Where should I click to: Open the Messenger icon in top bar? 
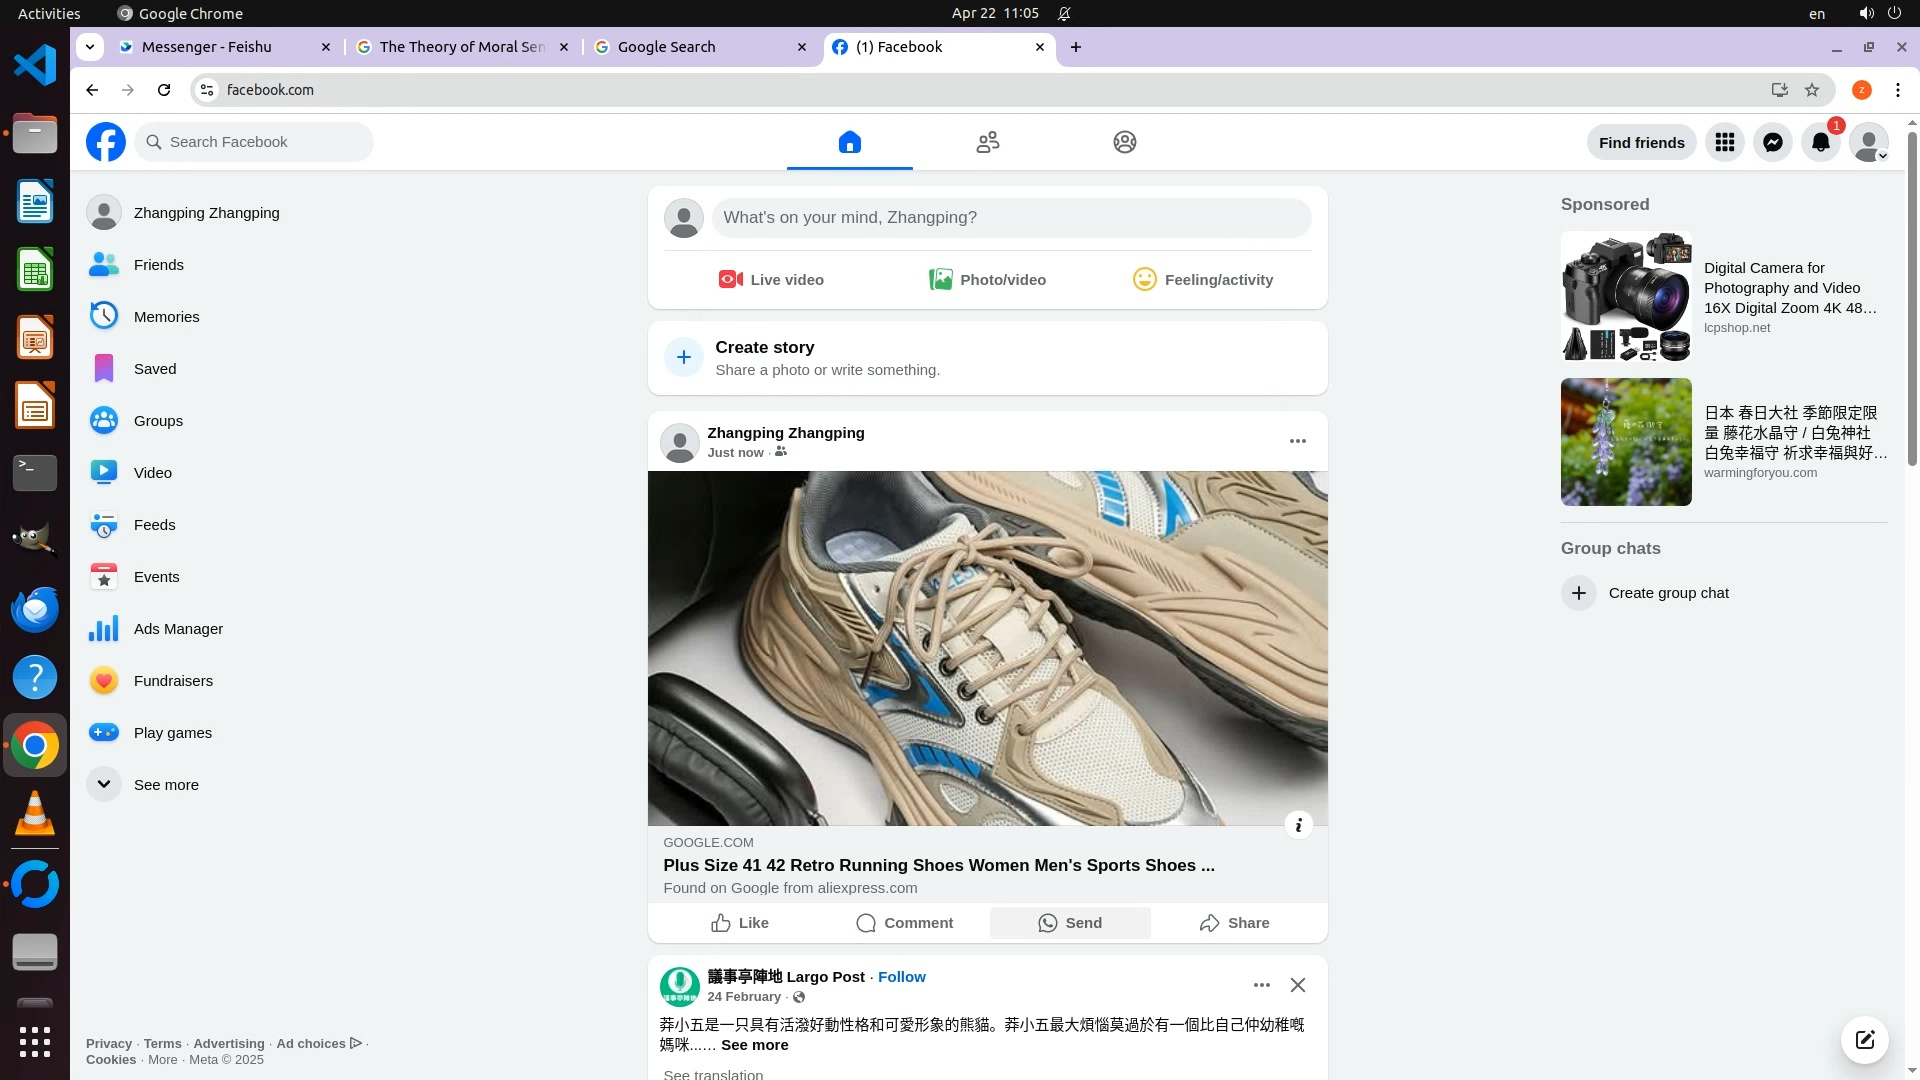coord(1772,142)
